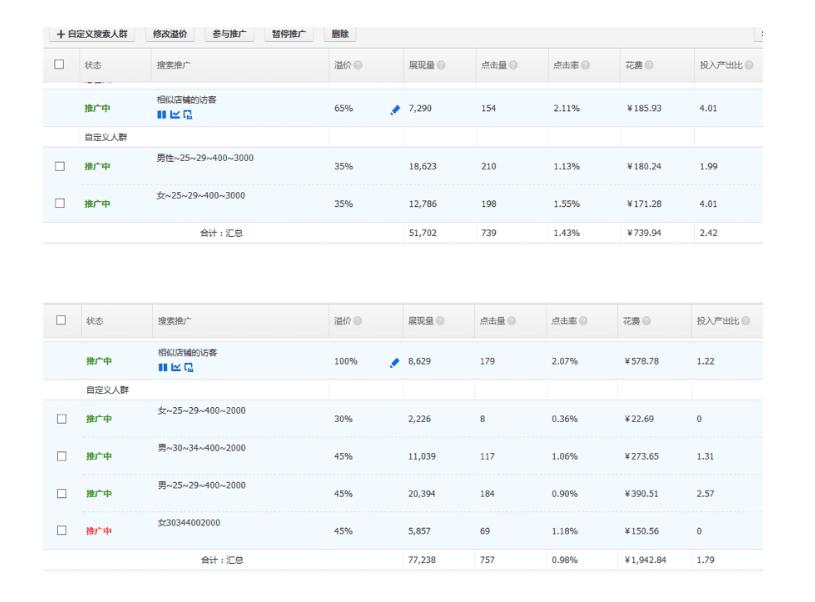Select the 自定义人群 label in top table
The height and width of the screenshot is (602, 815).
106,137
